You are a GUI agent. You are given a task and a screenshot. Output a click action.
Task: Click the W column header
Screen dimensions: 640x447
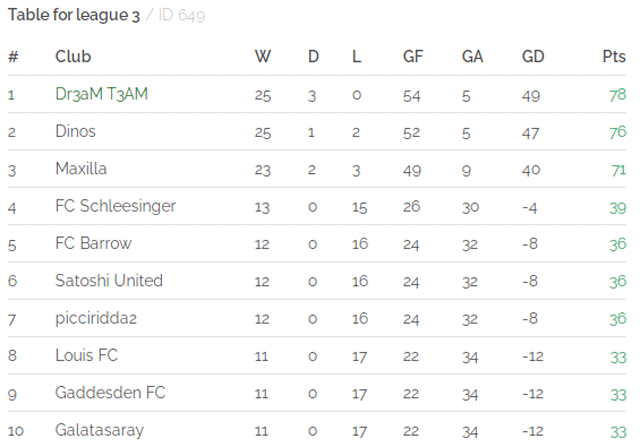(262, 56)
